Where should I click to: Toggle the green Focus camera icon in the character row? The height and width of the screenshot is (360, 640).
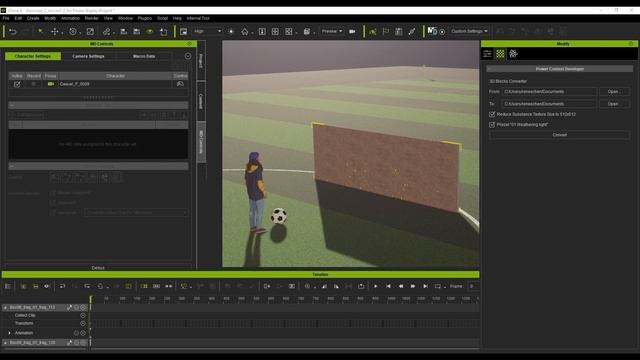click(51, 84)
